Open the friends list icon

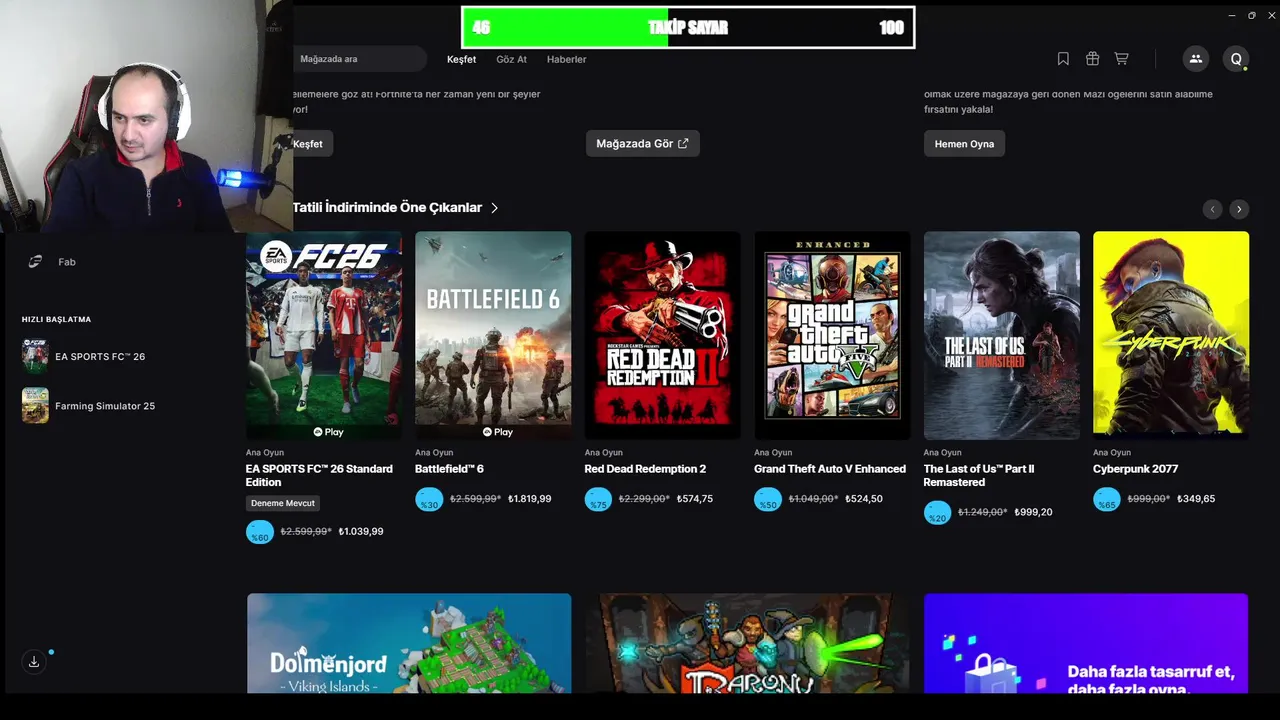(1195, 59)
